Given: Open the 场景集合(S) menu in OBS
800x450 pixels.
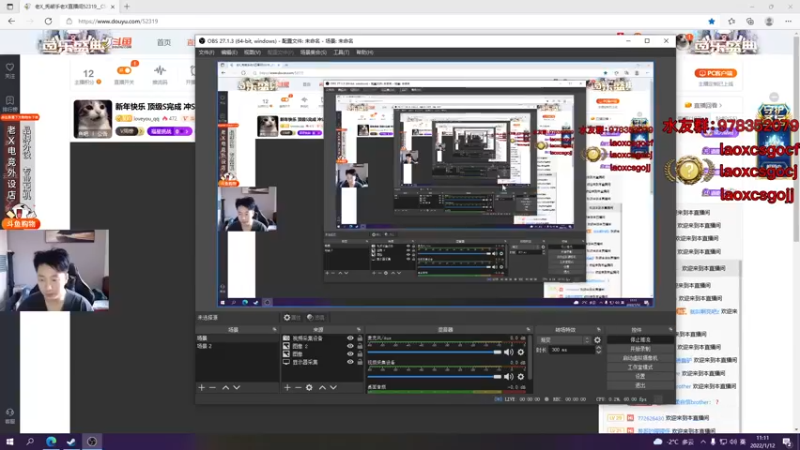Looking at the screenshot, I should point(313,52).
